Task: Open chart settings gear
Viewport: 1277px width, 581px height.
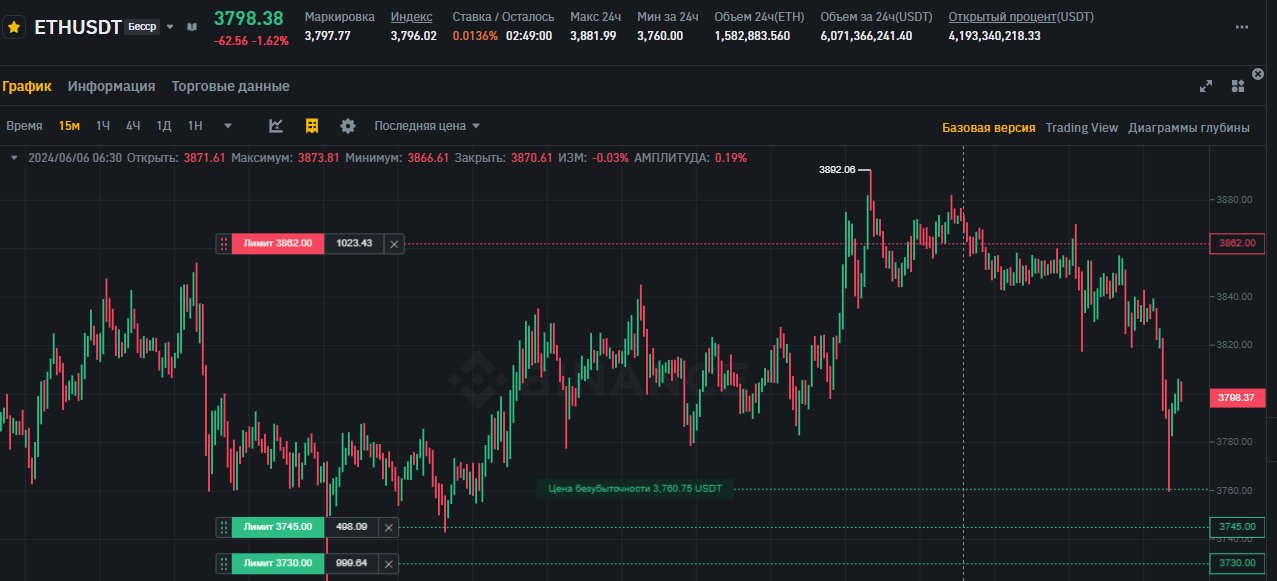Action: point(348,126)
